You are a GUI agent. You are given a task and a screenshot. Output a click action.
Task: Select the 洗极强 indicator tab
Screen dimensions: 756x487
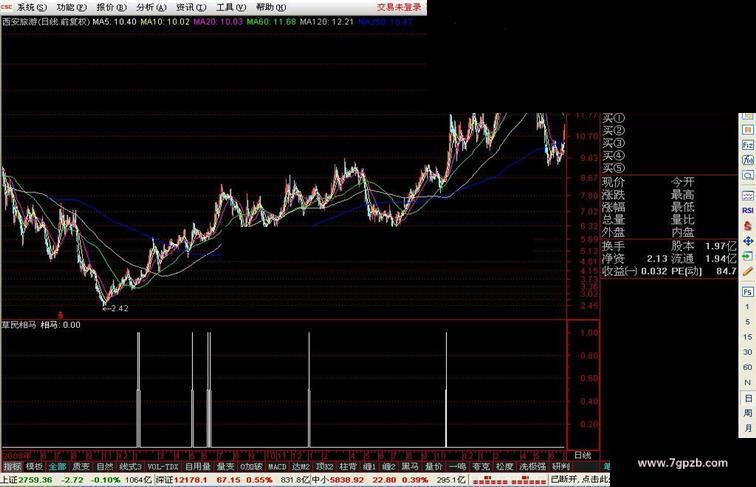(x=532, y=466)
